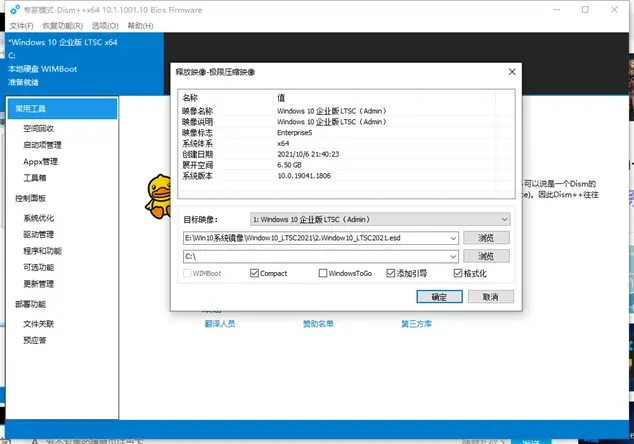This screenshot has height=444, width=634.
Task: Click 浏览 next to the C:\ path
Action: [486, 256]
